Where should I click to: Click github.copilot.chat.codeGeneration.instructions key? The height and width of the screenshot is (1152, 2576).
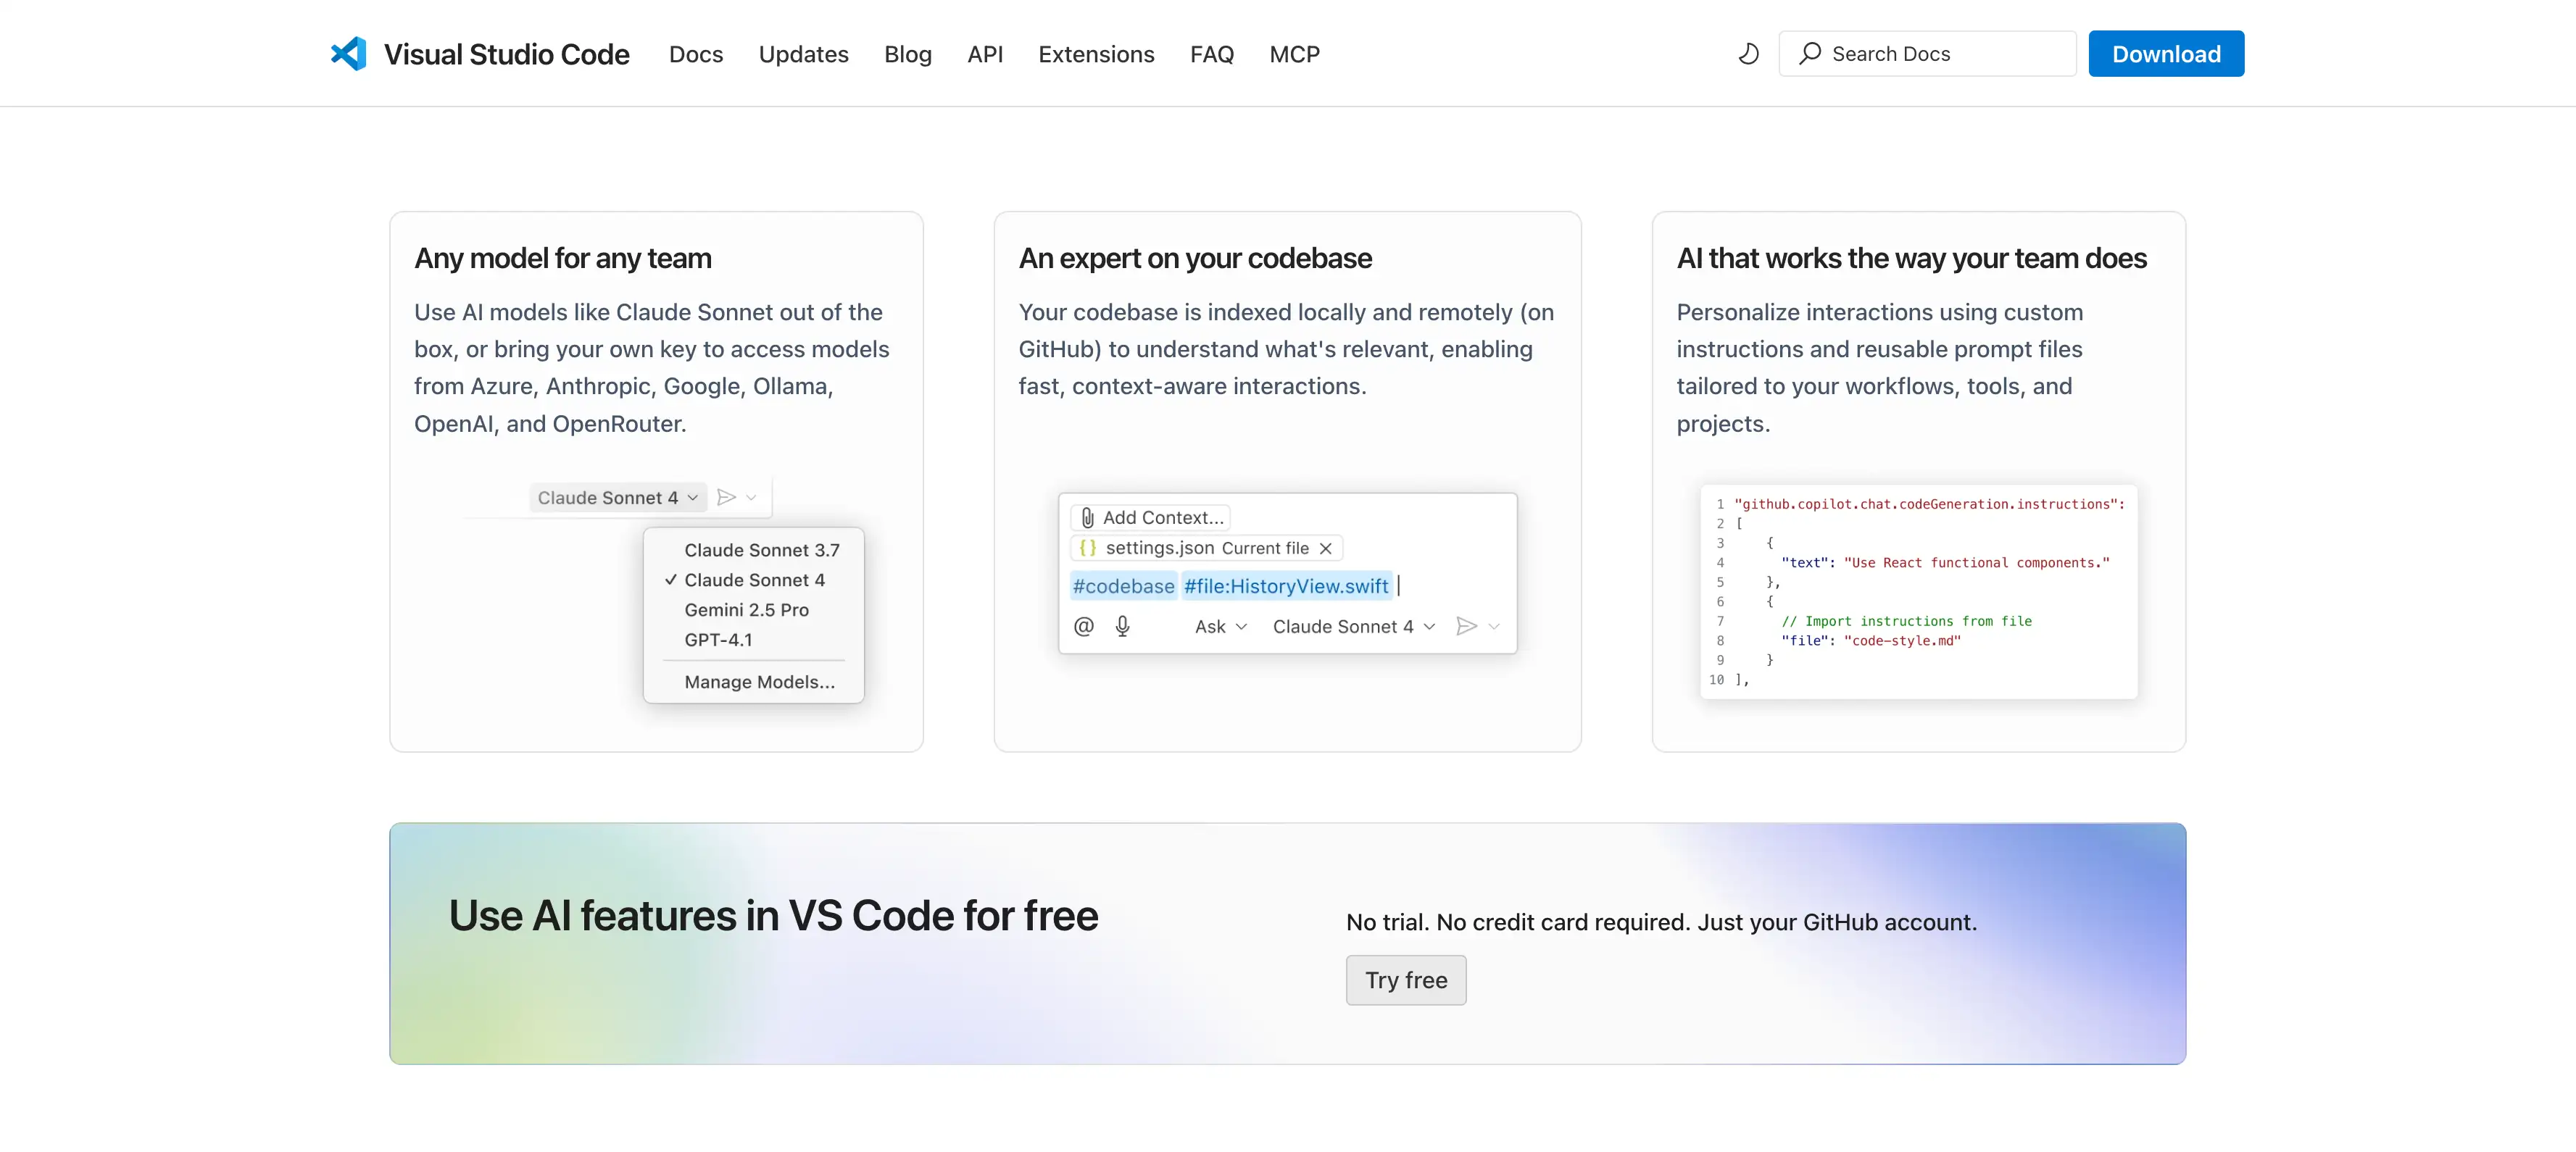(x=1929, y=504)
